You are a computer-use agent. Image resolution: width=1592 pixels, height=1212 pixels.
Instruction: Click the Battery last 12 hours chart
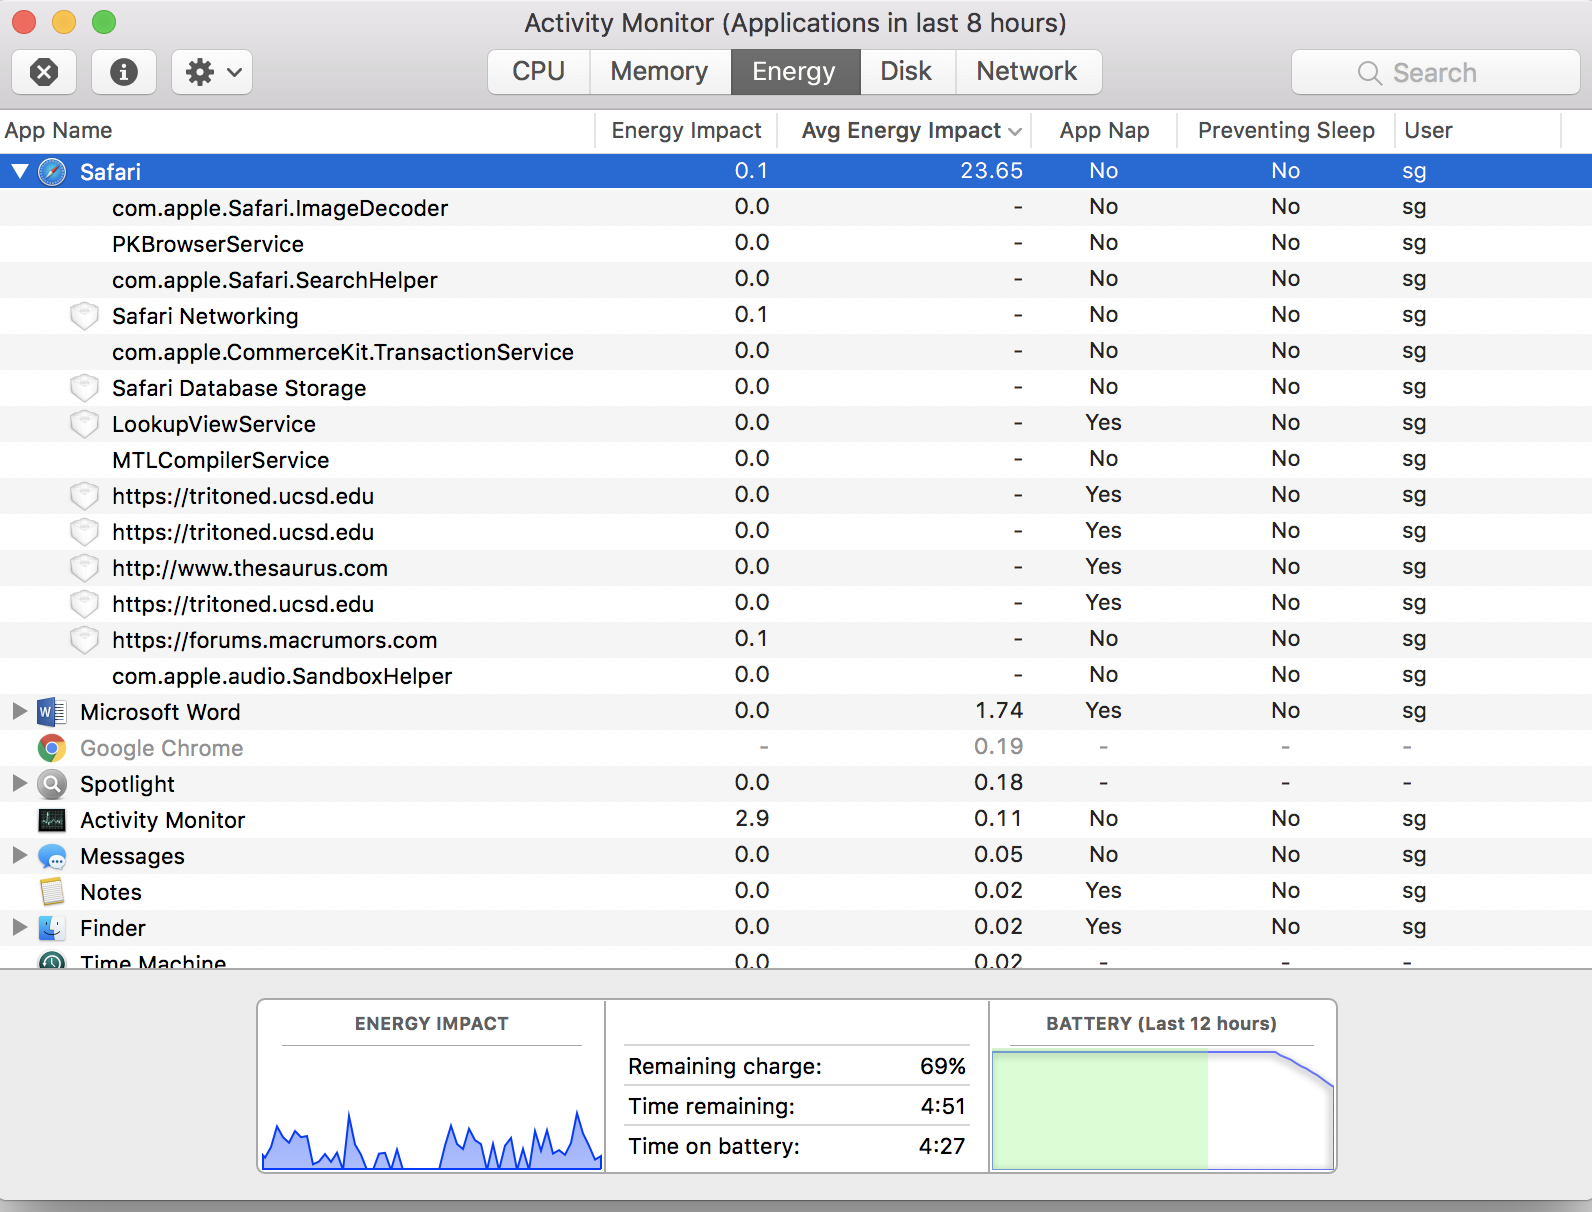(1163, 1108)
